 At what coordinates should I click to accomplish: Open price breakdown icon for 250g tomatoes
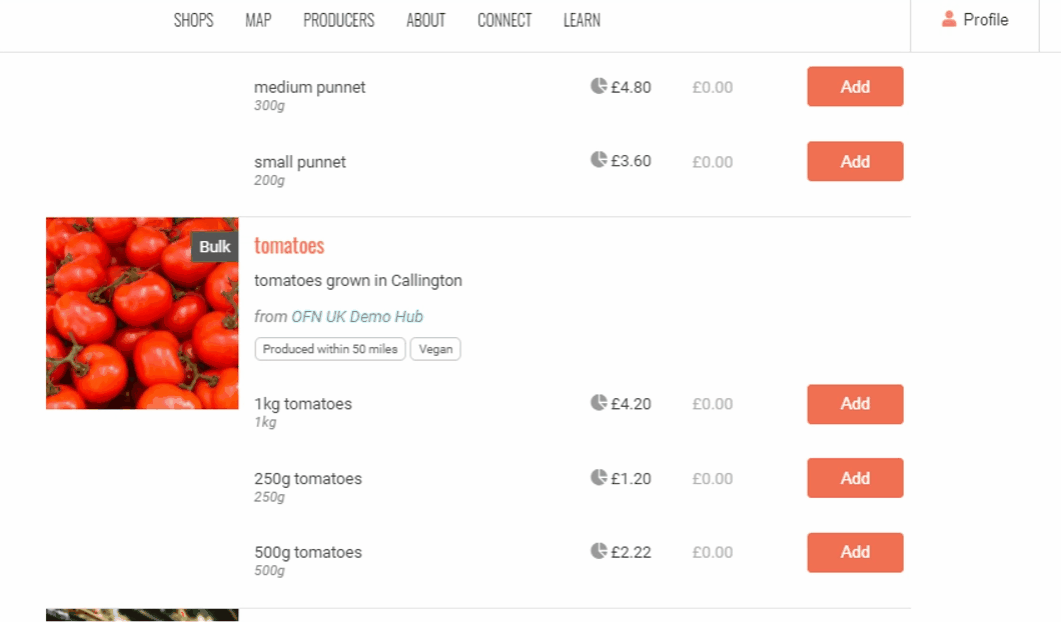[599, 478]
